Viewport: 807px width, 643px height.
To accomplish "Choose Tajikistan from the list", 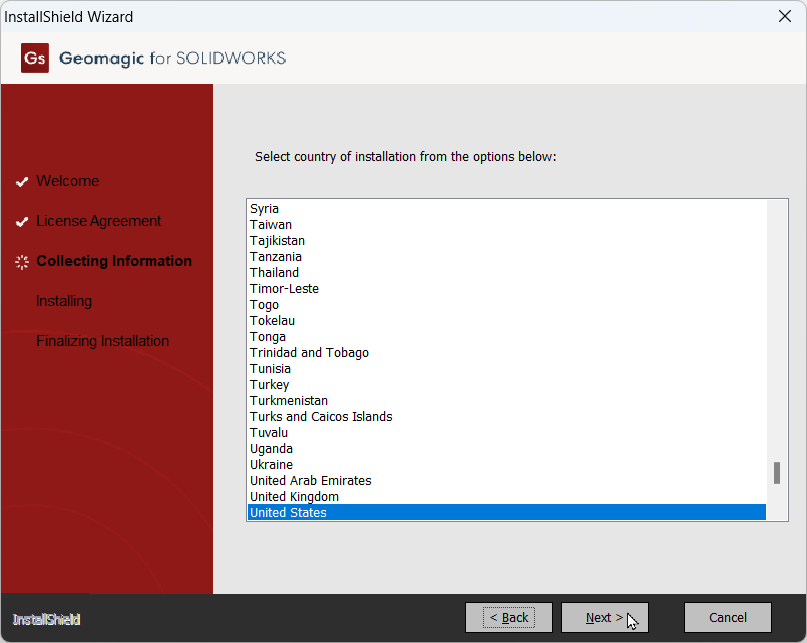I will click(x=506, y=240).
